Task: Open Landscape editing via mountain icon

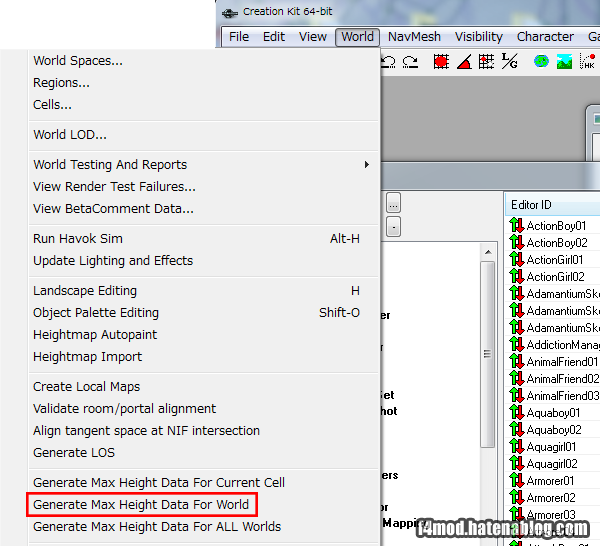Action: click(564, 62)
